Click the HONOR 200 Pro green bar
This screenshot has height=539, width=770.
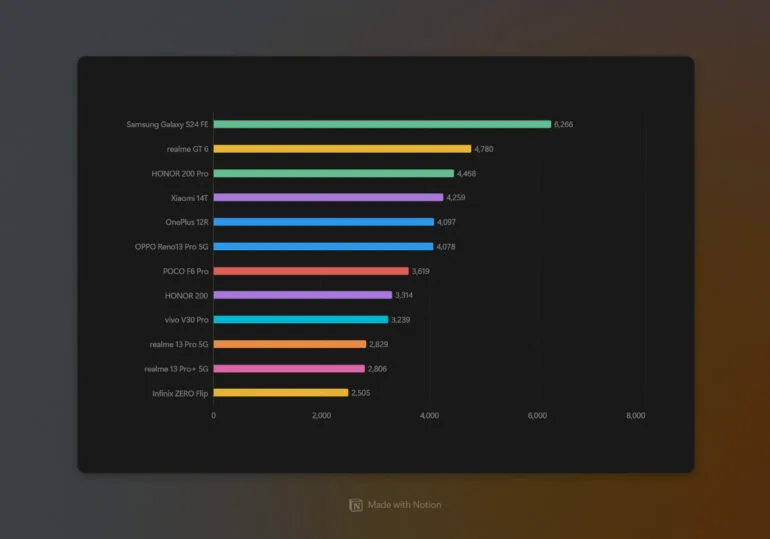click(334, 173)
